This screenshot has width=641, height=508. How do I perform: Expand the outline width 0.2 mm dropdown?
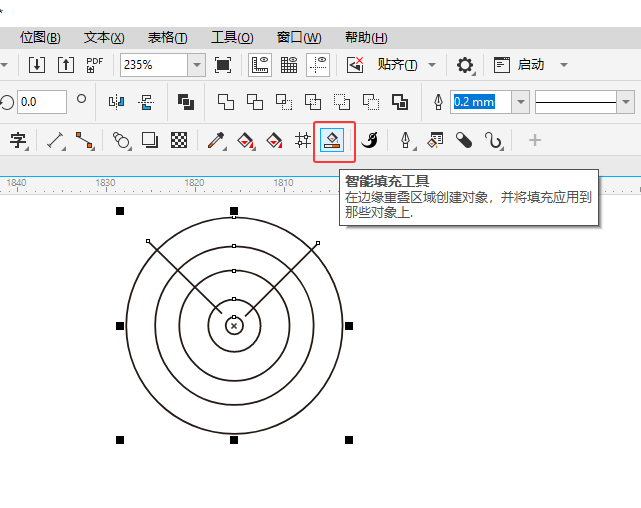coord(520,102)
